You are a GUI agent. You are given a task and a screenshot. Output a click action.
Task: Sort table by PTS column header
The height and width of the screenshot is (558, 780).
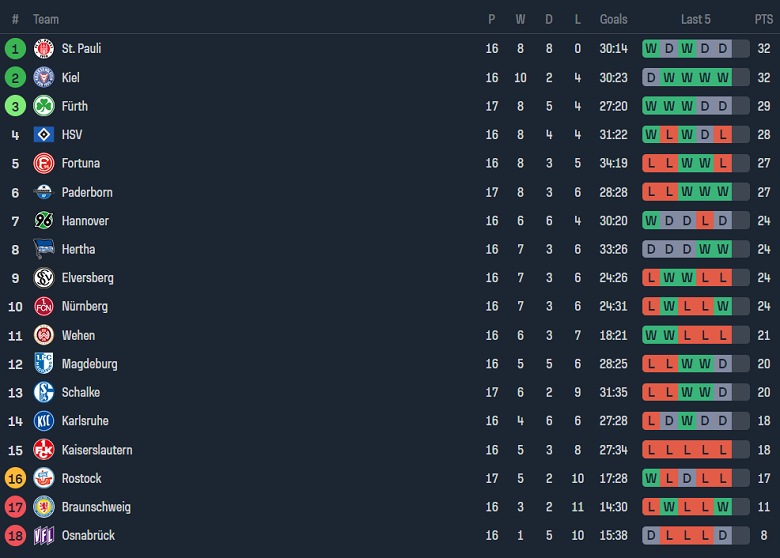[x=763, y=19]
